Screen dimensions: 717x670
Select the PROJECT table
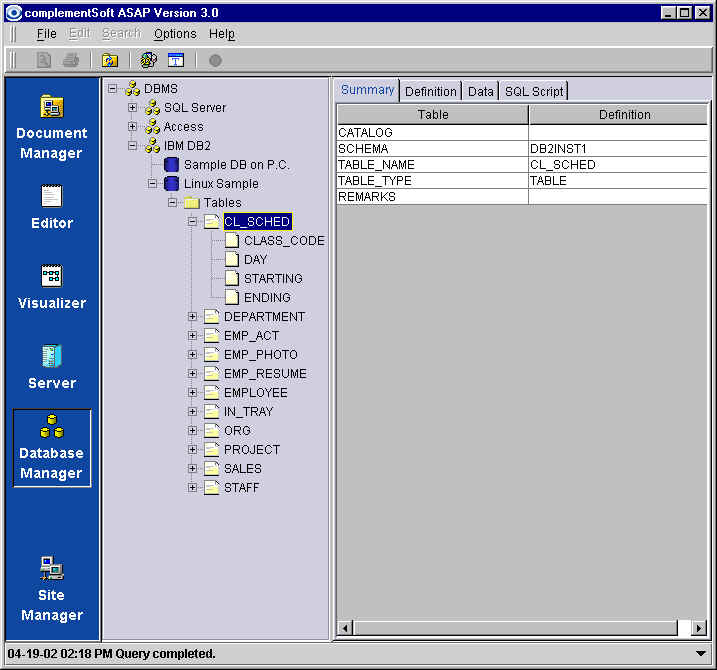[252, 450]
